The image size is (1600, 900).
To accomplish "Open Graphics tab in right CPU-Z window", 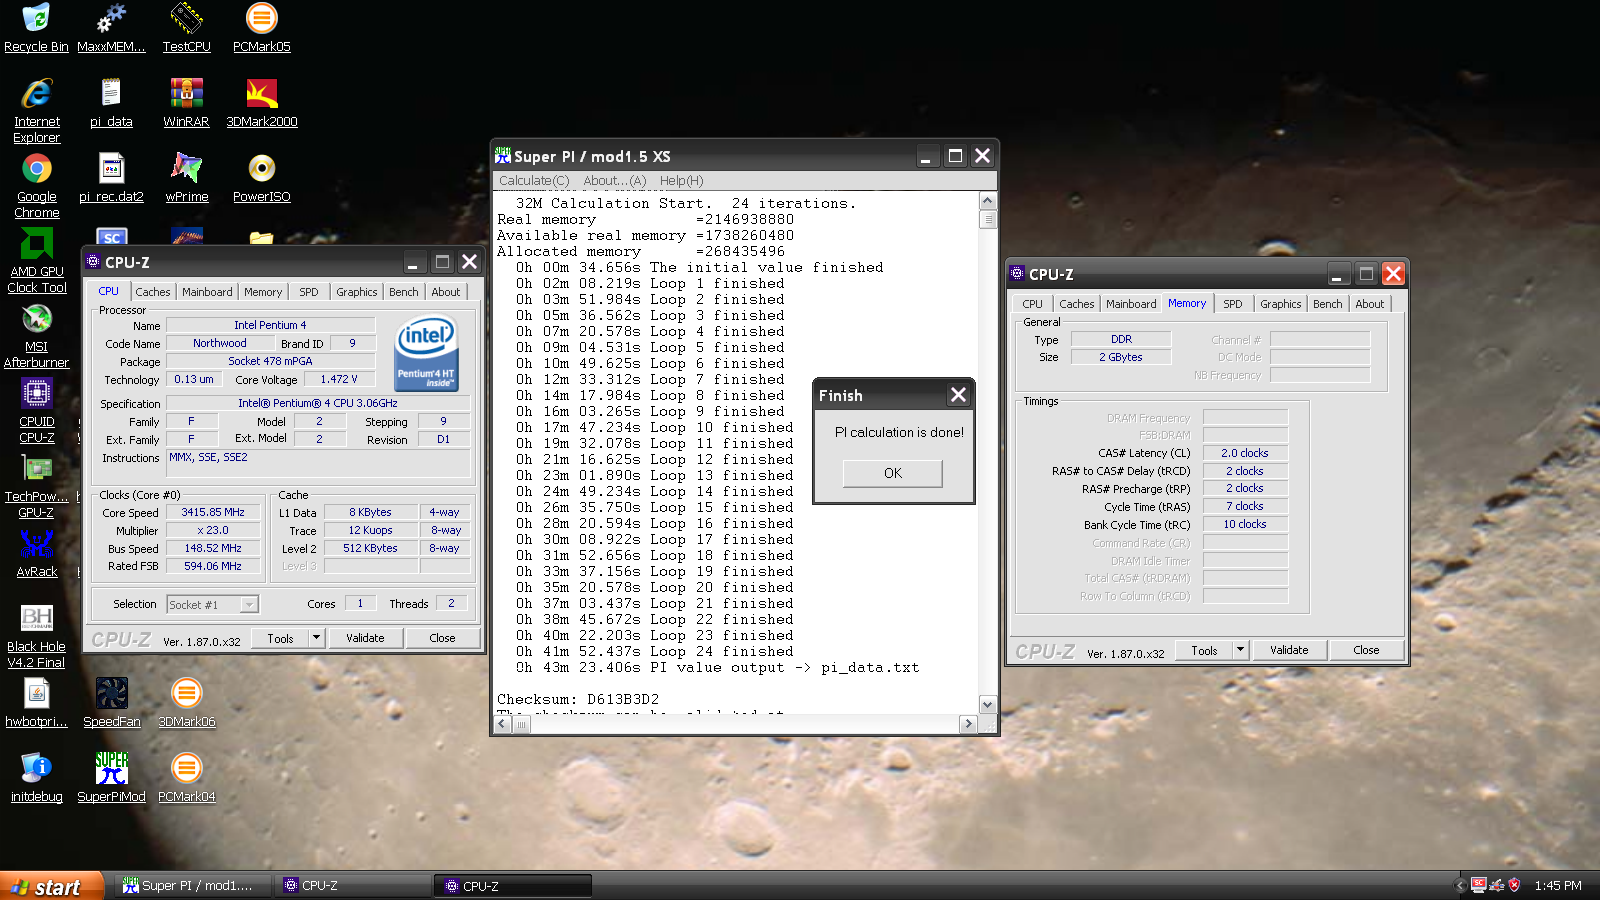I will pyautogui.click(x=1281, y=304).
